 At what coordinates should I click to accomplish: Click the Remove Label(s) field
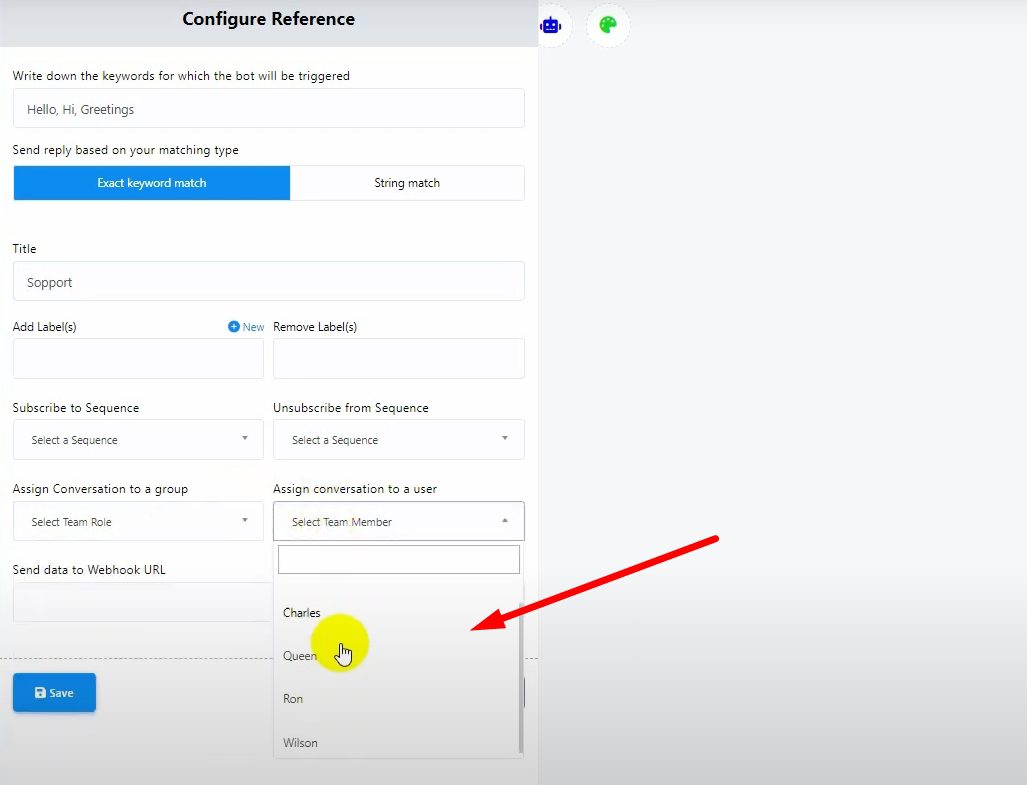(398, 359)
